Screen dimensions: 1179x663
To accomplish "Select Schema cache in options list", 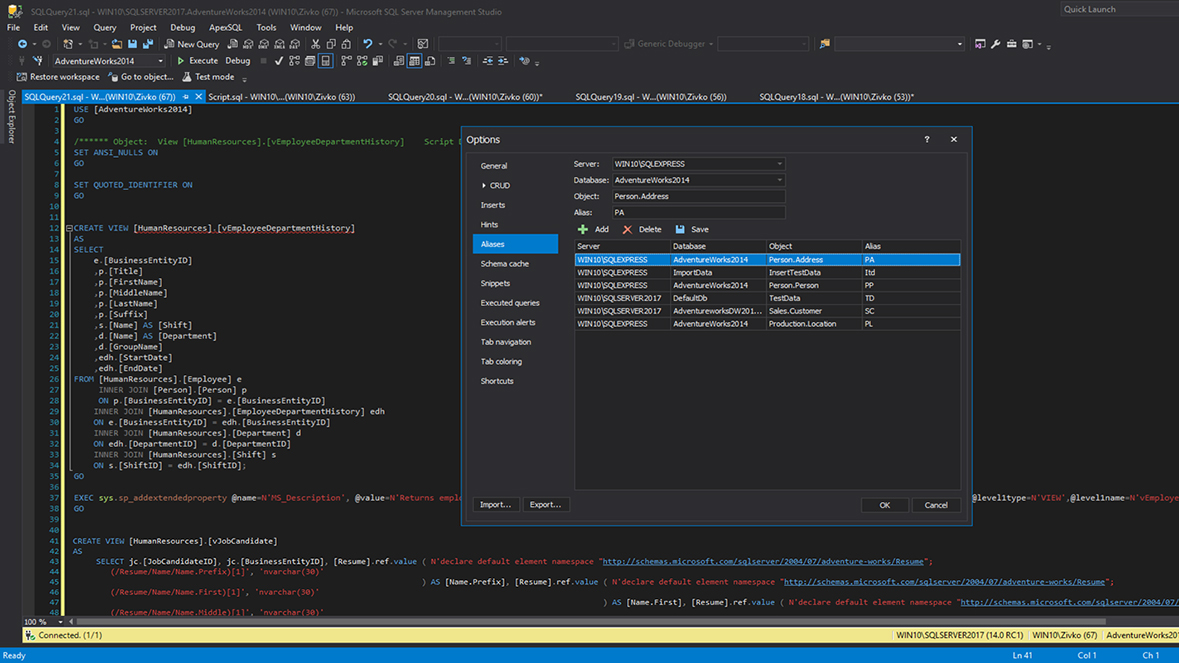I will click(x=505, y=264).
